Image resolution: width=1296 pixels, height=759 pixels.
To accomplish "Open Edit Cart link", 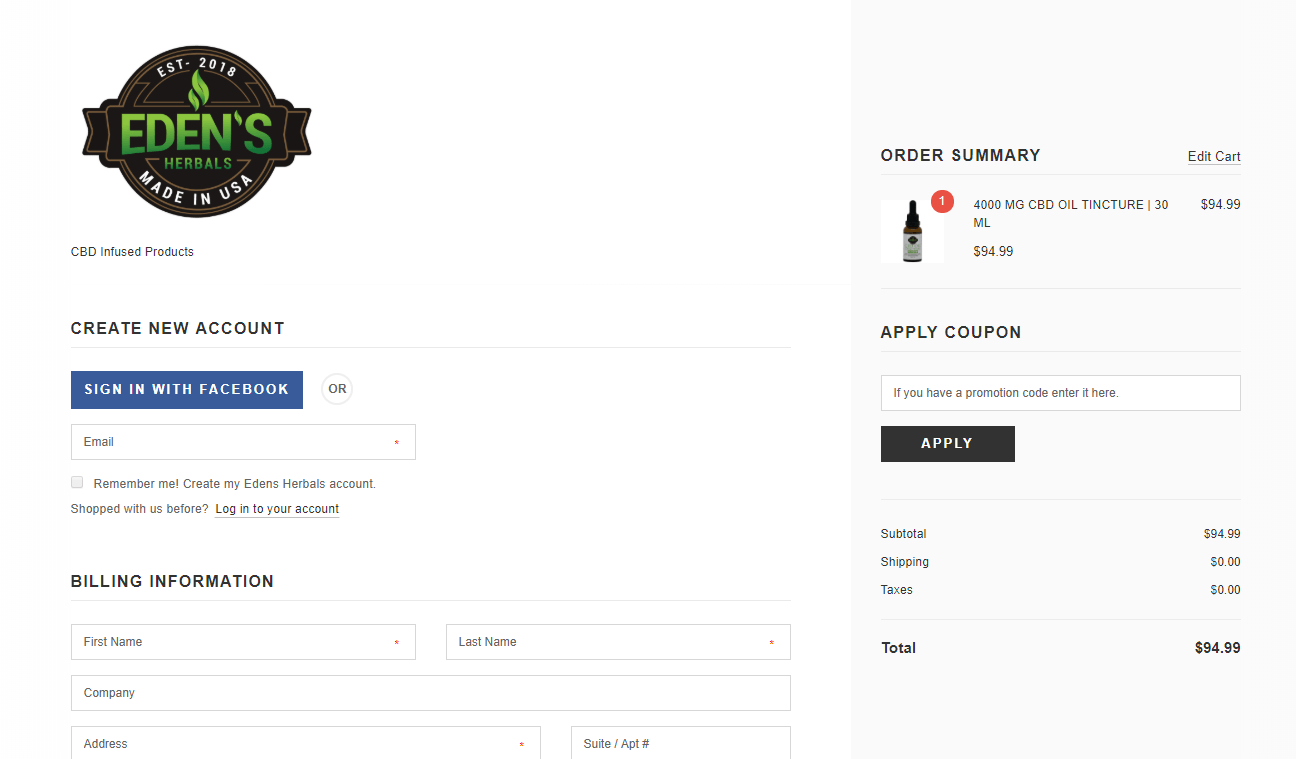I will pyautogui.click(x=1214, y=157).
